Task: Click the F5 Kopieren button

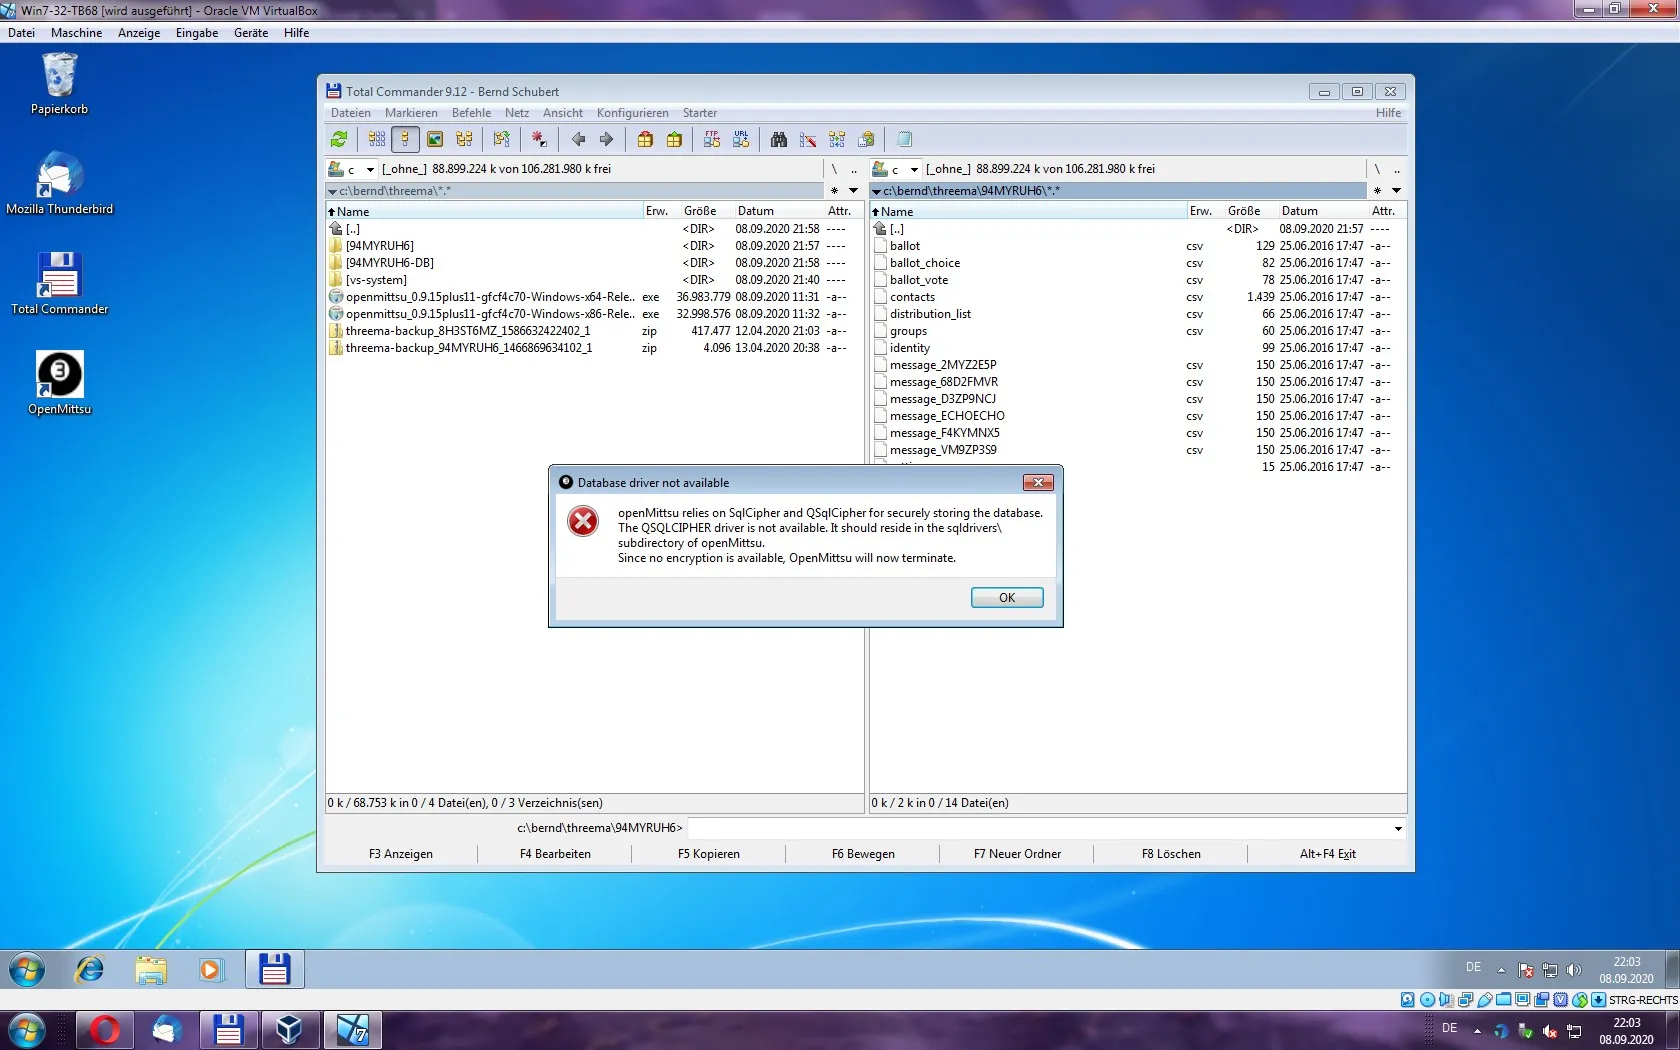Action: pyautogui.click(x=709, y=854)
